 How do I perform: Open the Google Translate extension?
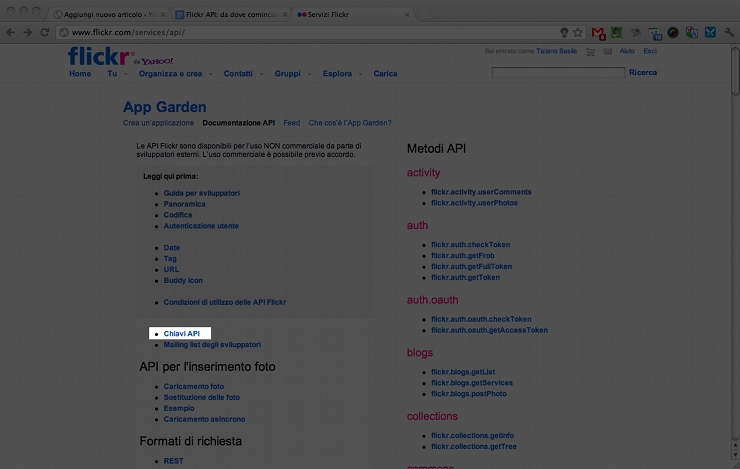coord(692,32)
